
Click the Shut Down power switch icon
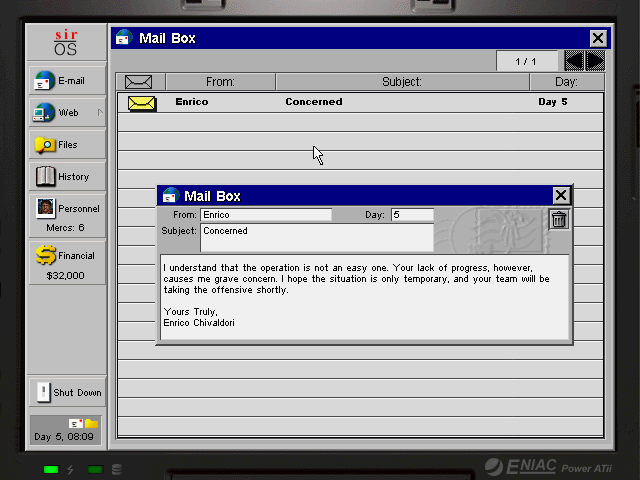[x=43, y=392]
